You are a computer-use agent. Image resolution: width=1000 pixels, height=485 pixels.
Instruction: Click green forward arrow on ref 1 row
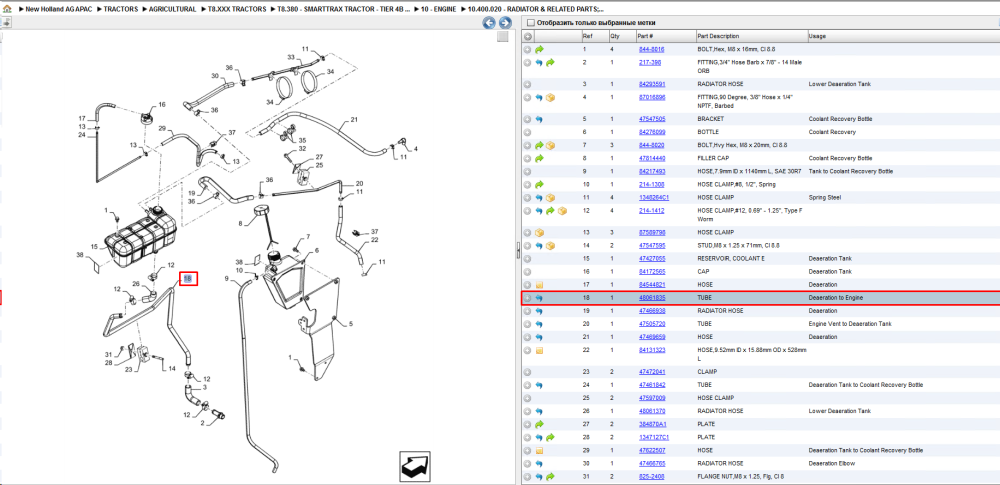(x=540, y=49)
